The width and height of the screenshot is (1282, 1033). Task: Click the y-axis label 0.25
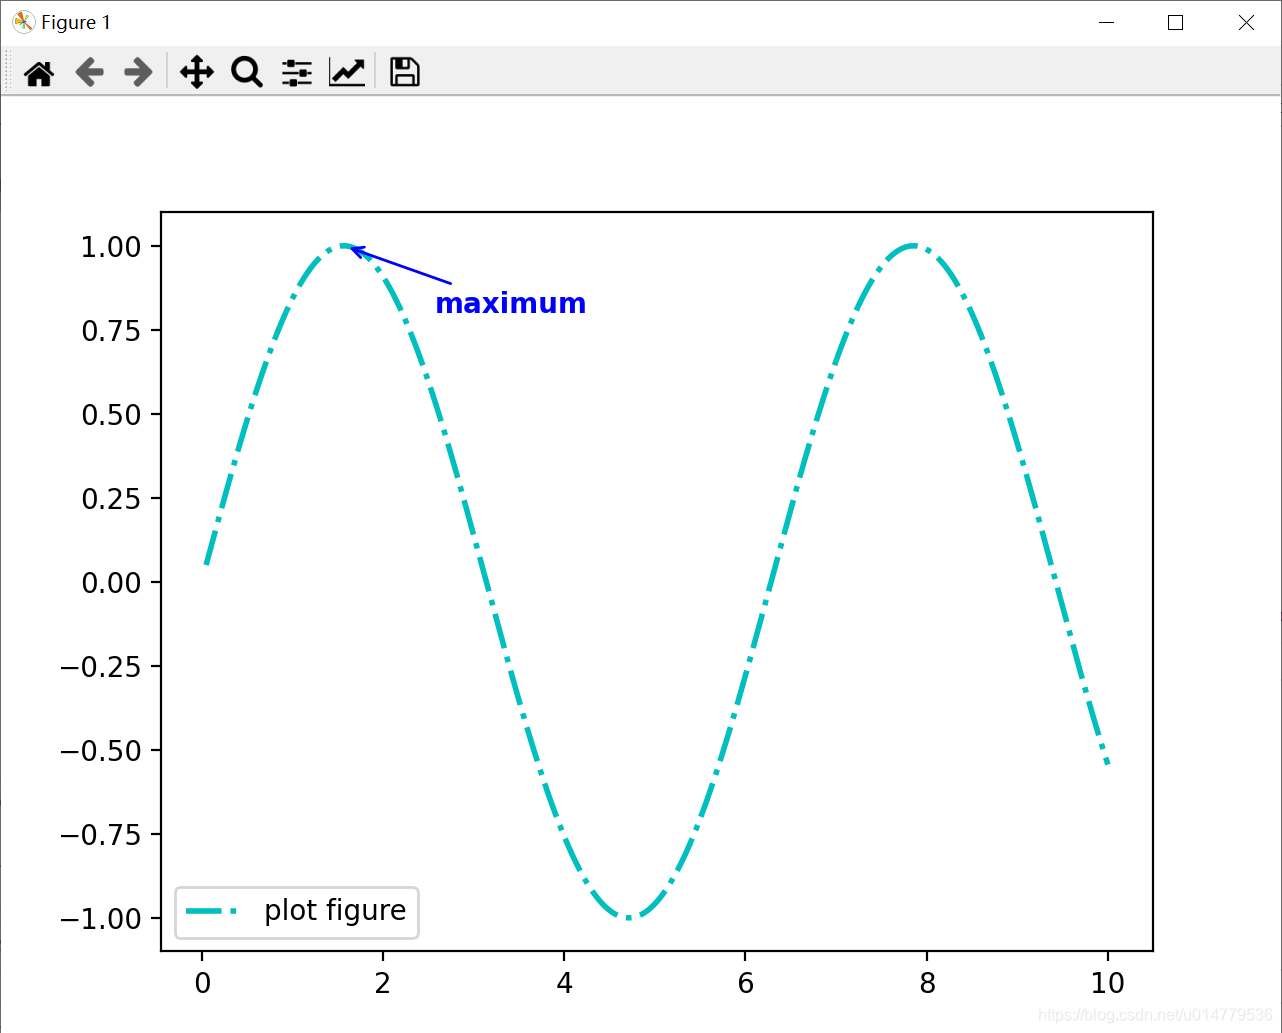click(x=111, y=499)
